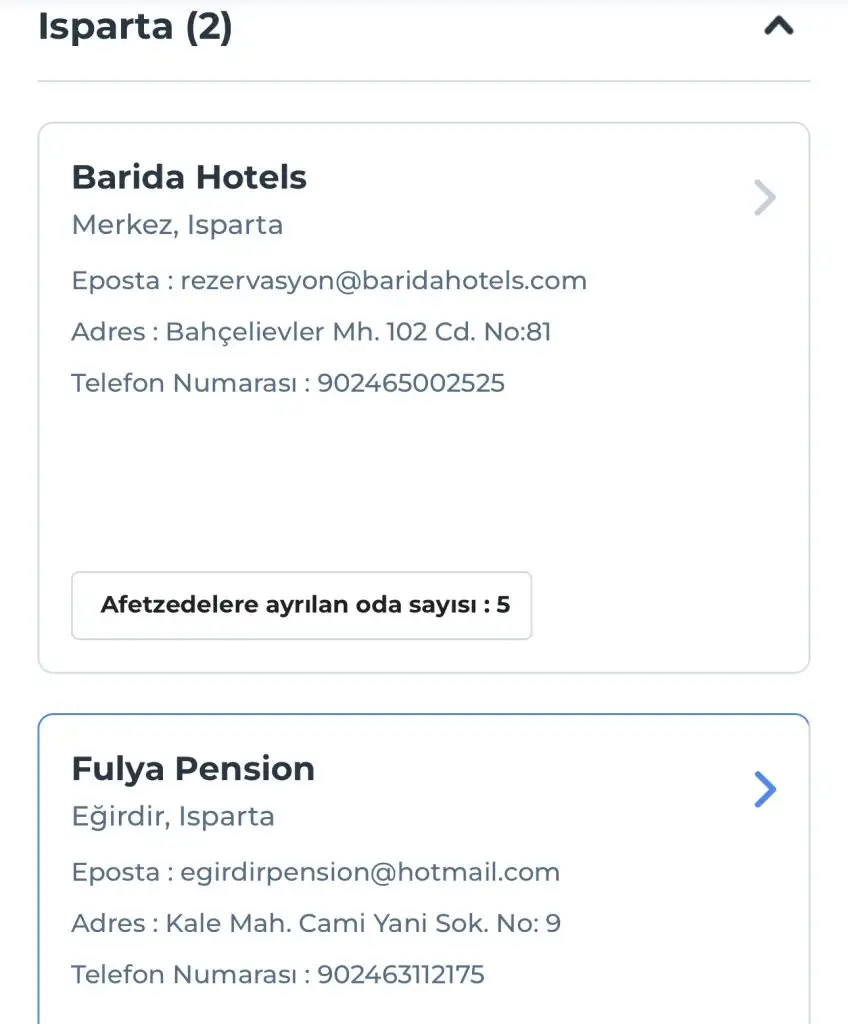848x1024 pixels.
Task: Select the Barida Hotels title
Action: [189, 178]
